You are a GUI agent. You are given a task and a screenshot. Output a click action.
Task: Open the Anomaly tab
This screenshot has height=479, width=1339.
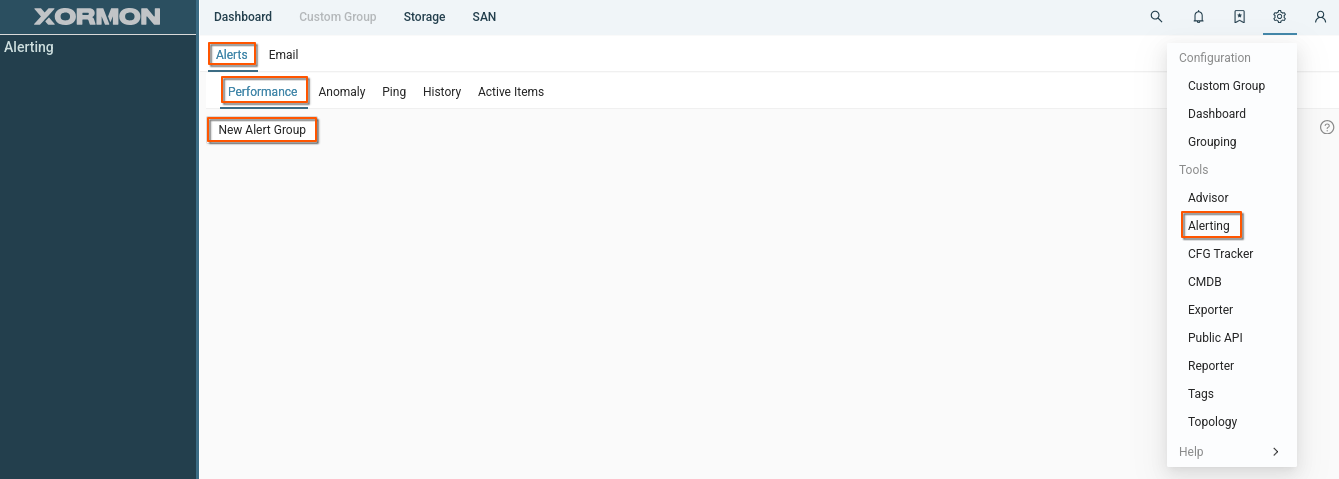coord(342,92)
